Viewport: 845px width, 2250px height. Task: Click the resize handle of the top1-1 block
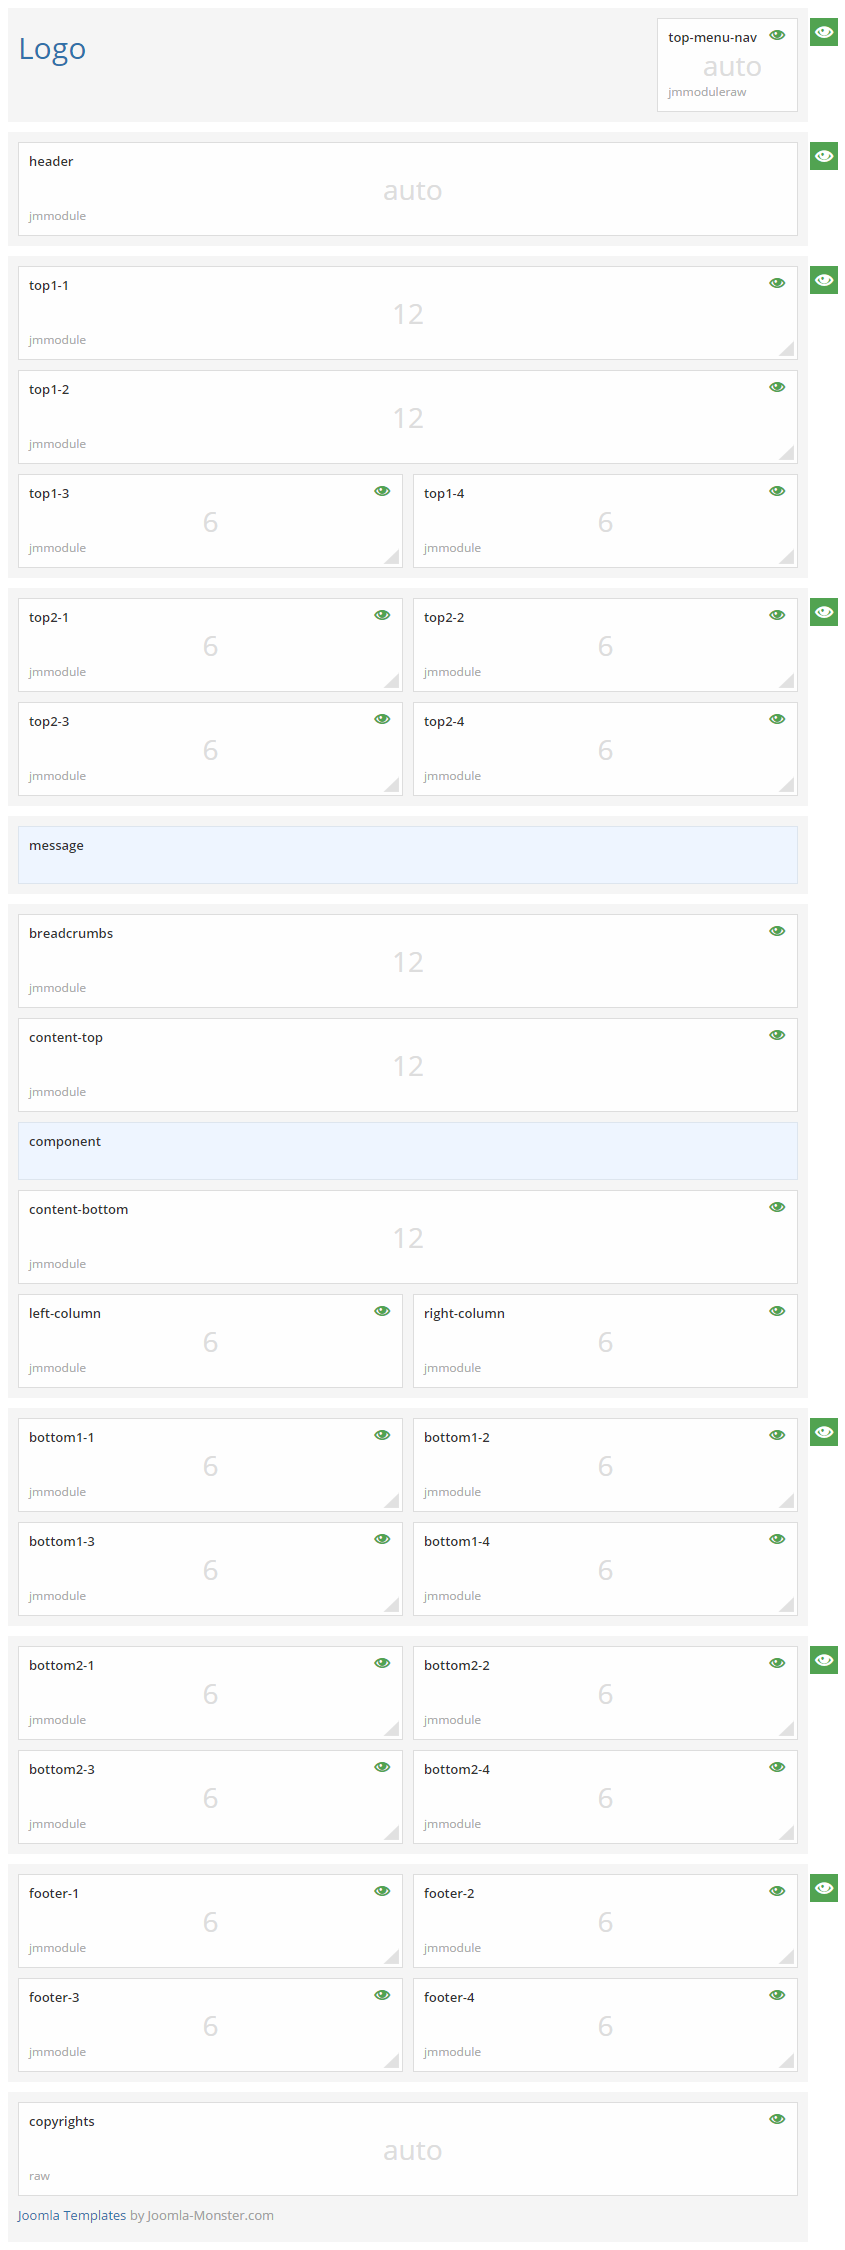[787, 349]
